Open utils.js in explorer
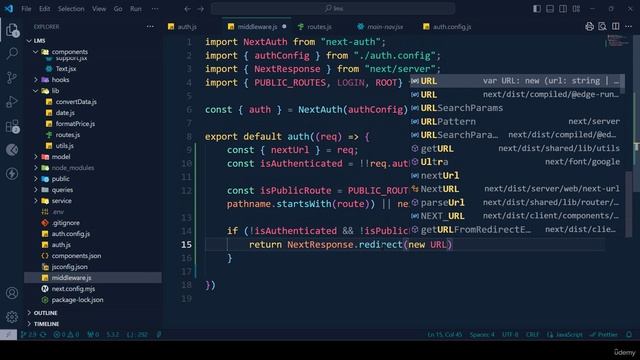Image resolution: width=640 pixels, height=360 pixels. [64, 146]
